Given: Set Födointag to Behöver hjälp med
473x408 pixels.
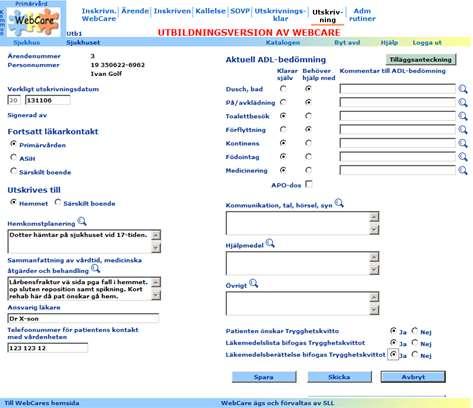Looking at the screenshot, I should (308, 156).
